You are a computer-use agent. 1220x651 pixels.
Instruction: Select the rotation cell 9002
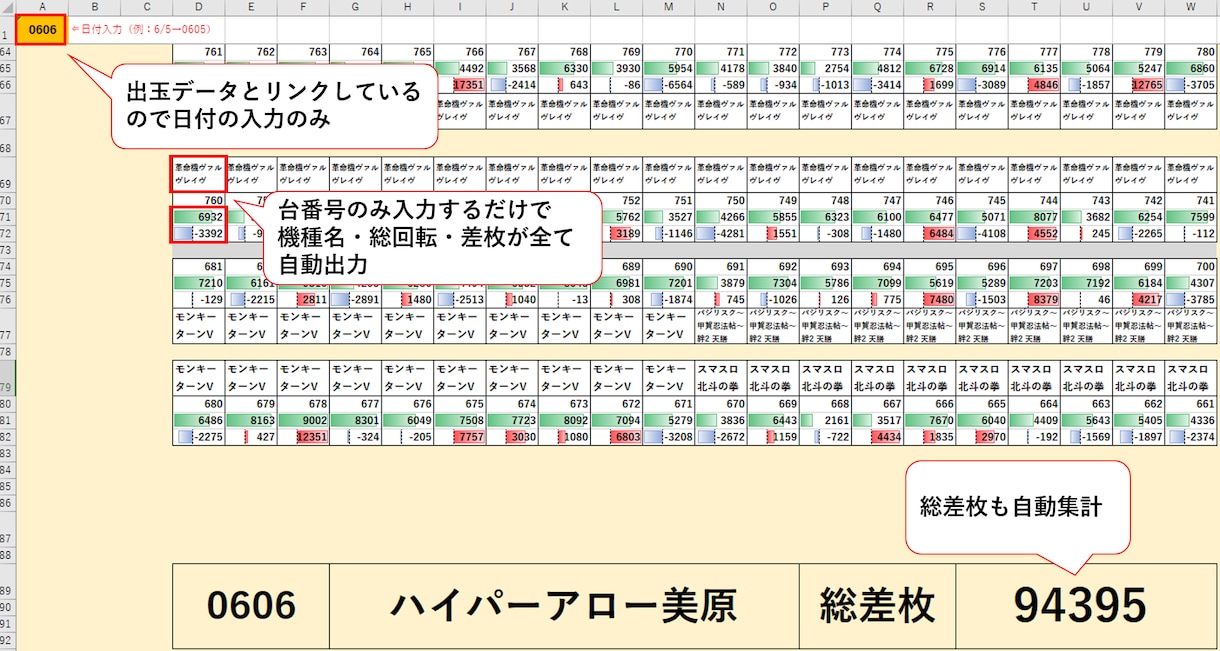303,421
